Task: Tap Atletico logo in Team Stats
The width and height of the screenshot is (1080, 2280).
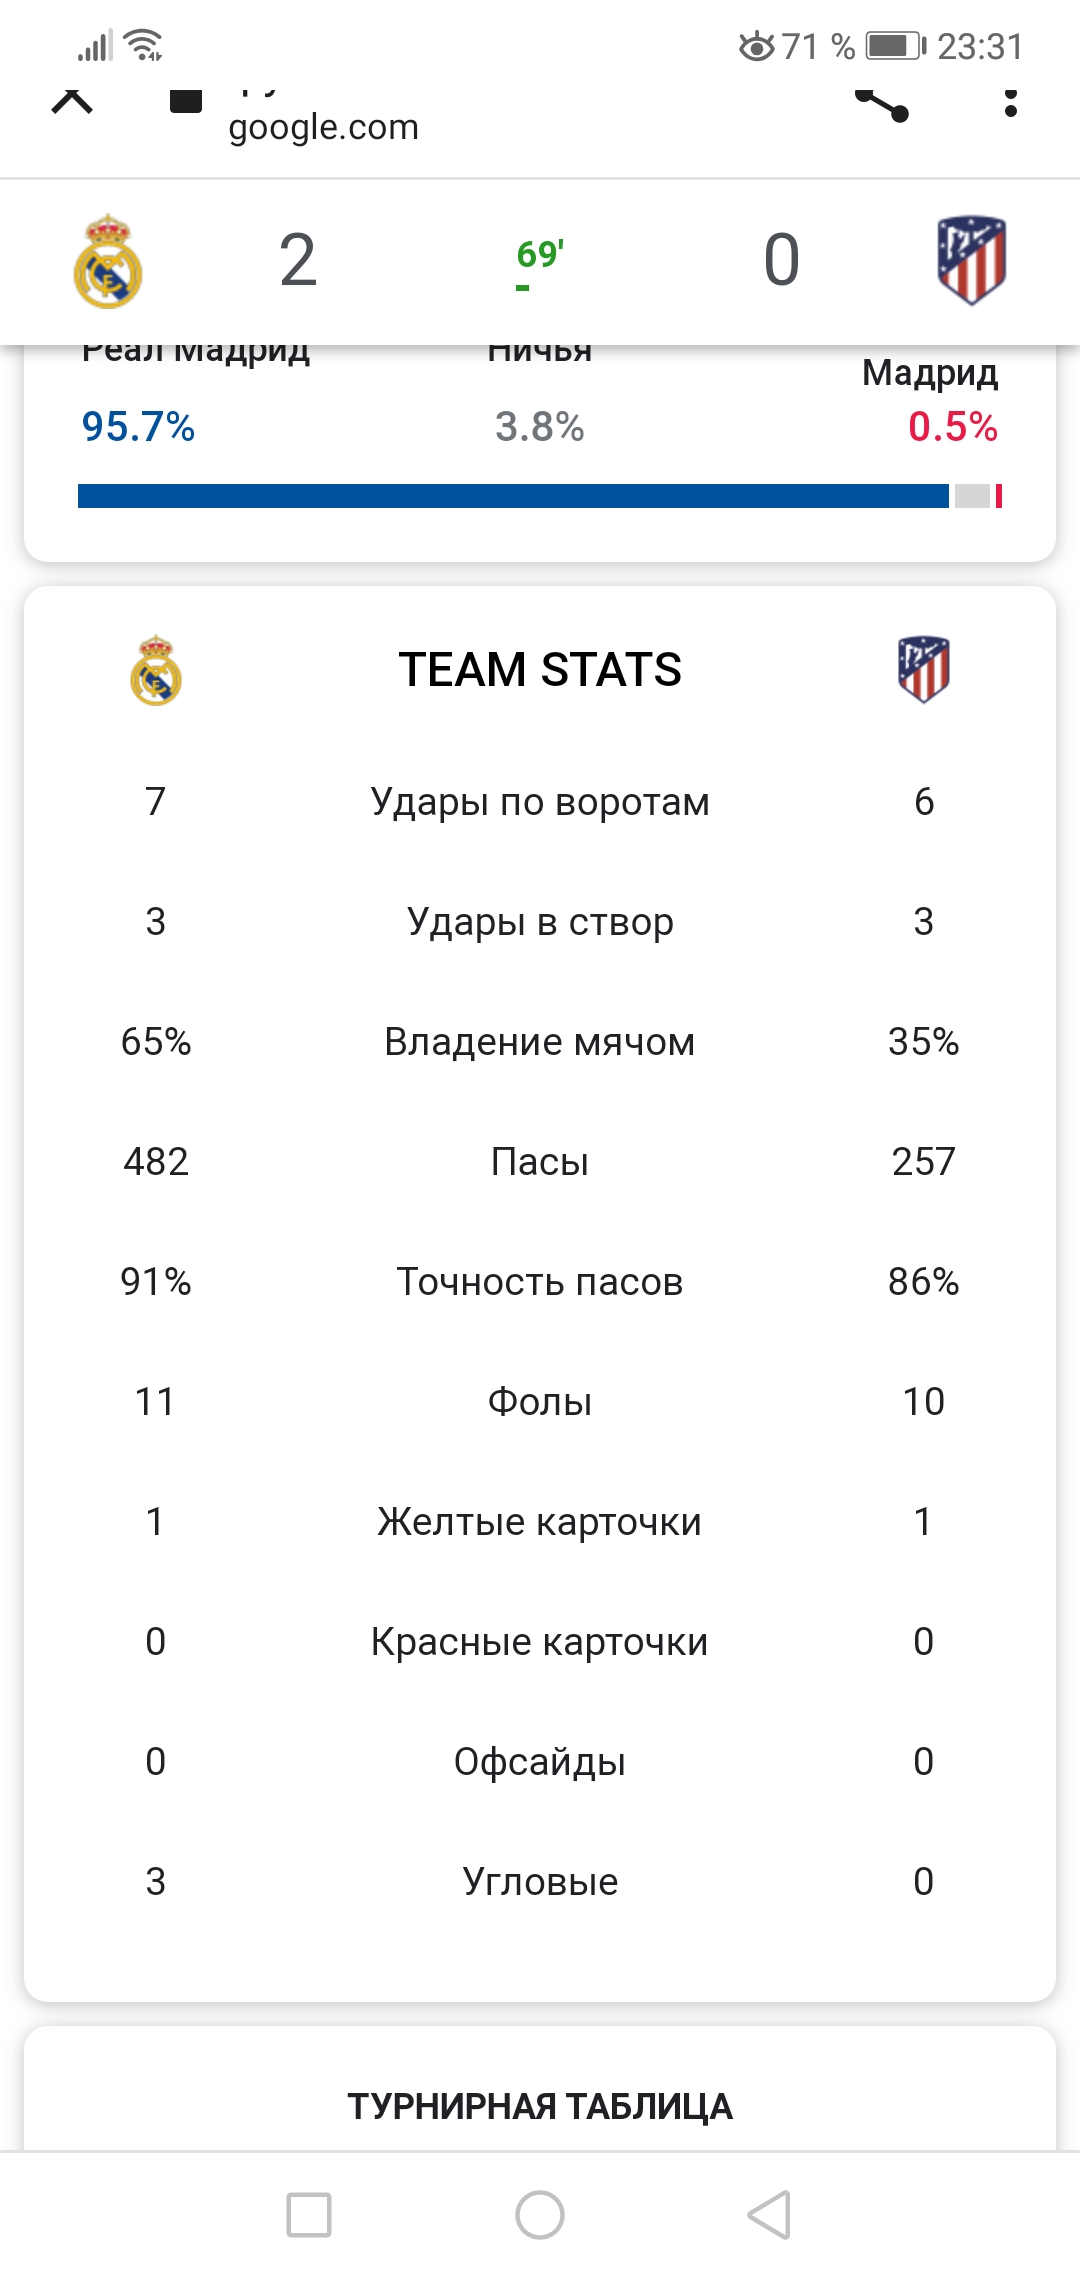Action: point(924,669)
